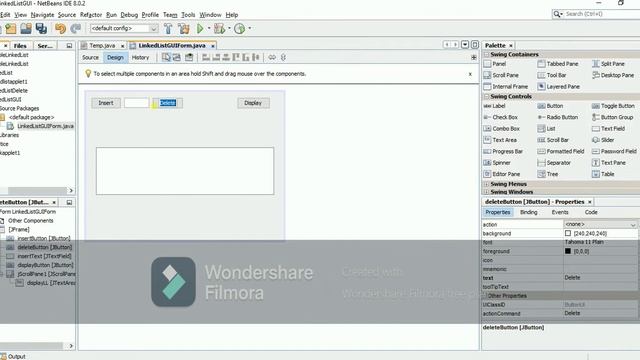Switch to the Files tab
Image resolution: width=640 pixels, height=360 pixels.
pos(20,46)
